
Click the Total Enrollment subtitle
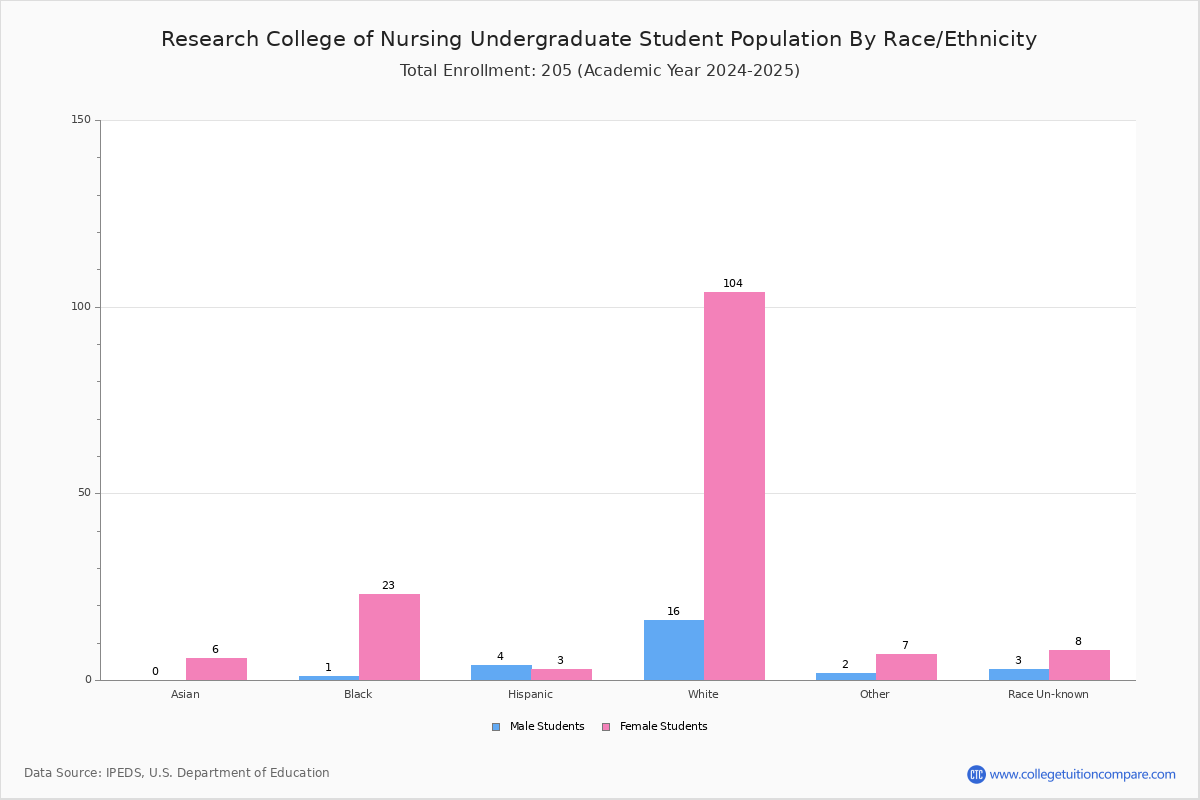pyautogui.click(x=600, y=71)
